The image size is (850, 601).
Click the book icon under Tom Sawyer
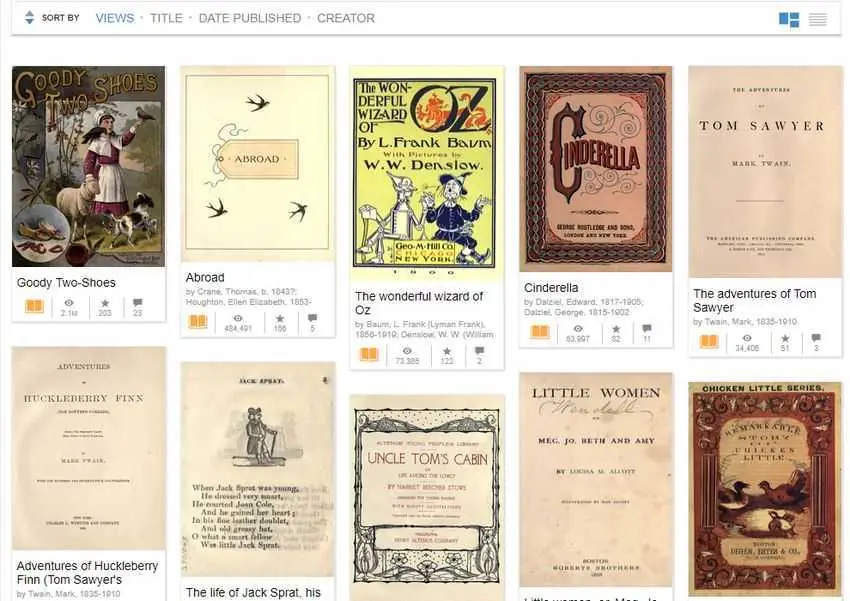point(709,341)
